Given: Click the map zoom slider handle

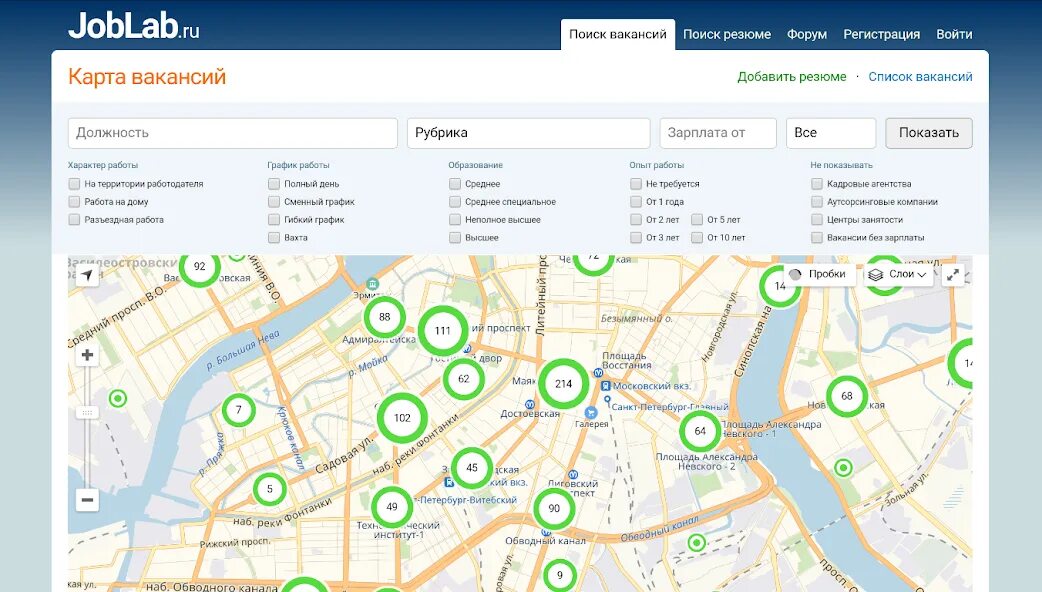Looking at the screenshot, I should [87, 413].
